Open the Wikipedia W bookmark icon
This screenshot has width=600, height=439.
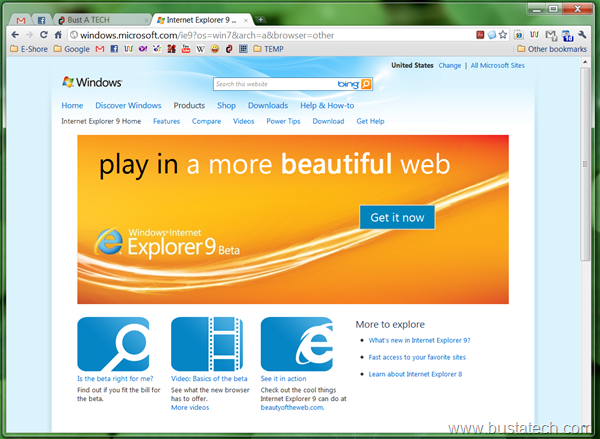point(200,49)
